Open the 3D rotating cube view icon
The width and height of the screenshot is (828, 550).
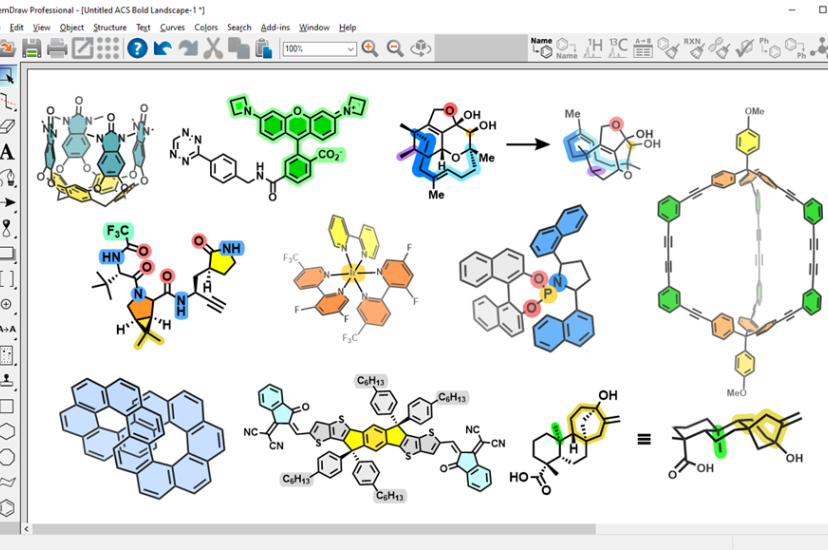tap(421, 48)
